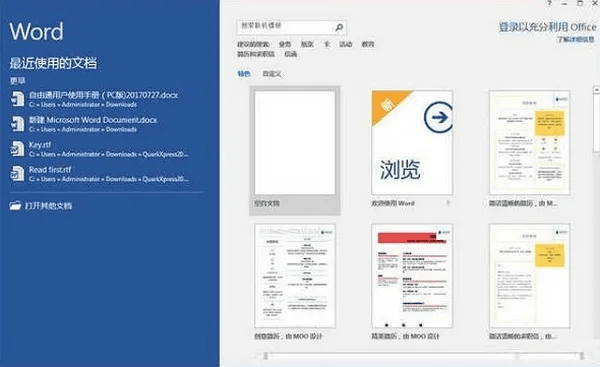600x367 pixels.
Task: Click the Word file icon beside 自由通用户使用手册 docx
Action: pos(17,99)
